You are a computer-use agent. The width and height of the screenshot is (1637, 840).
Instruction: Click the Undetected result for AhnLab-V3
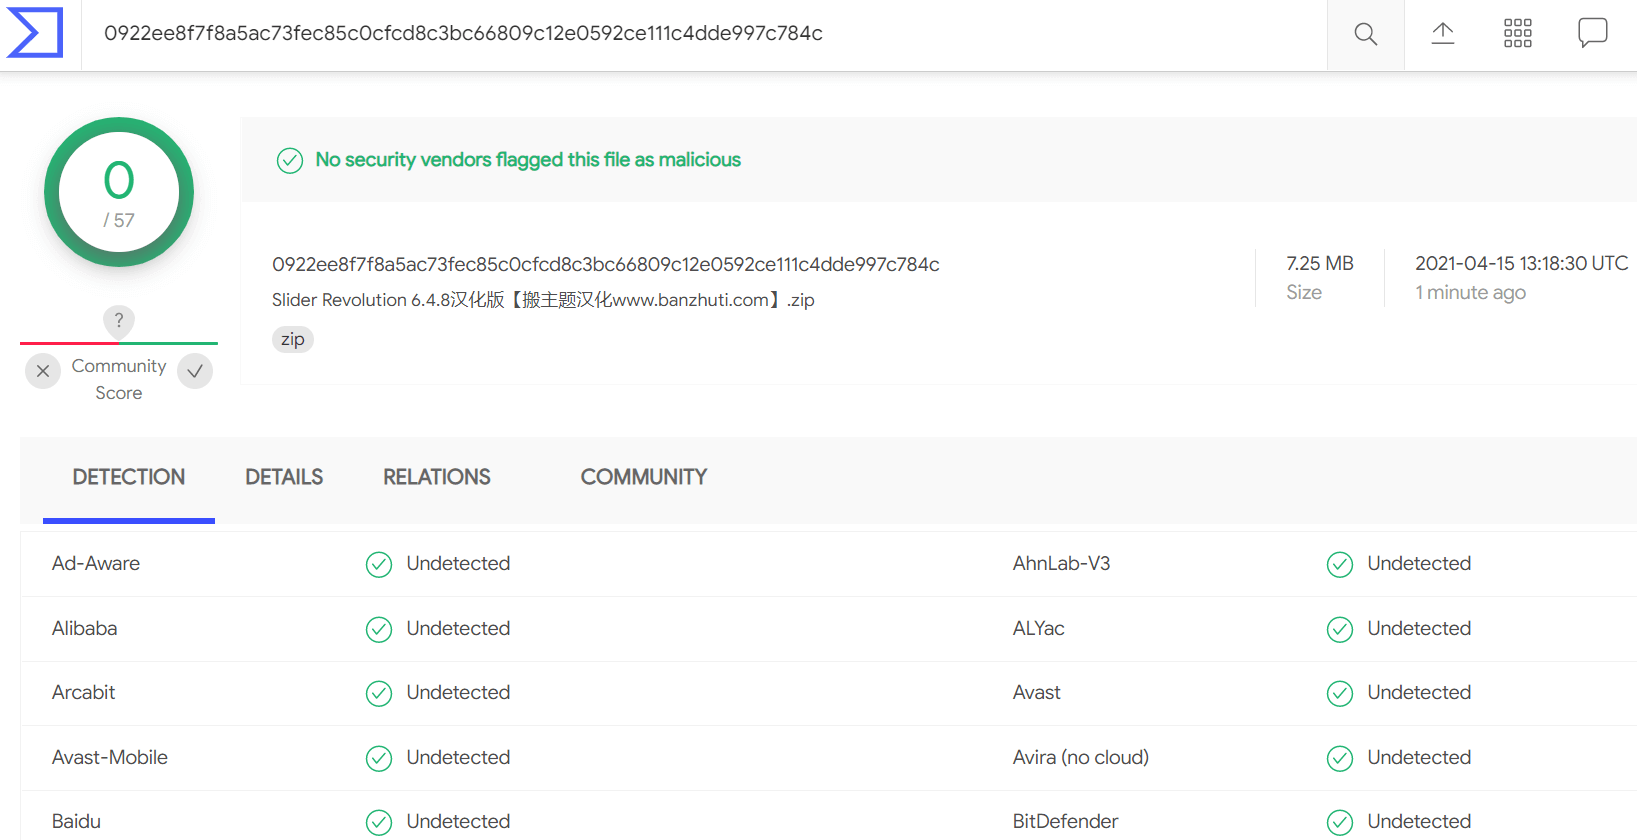pyautogui.click(x=1419, y=563)
